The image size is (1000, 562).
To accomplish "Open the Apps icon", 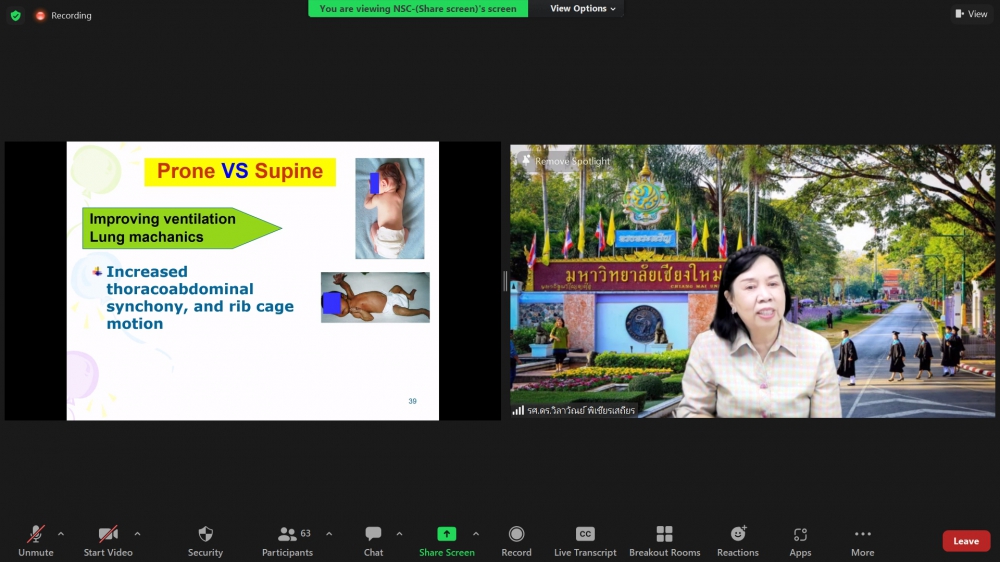I will (800, 535).
